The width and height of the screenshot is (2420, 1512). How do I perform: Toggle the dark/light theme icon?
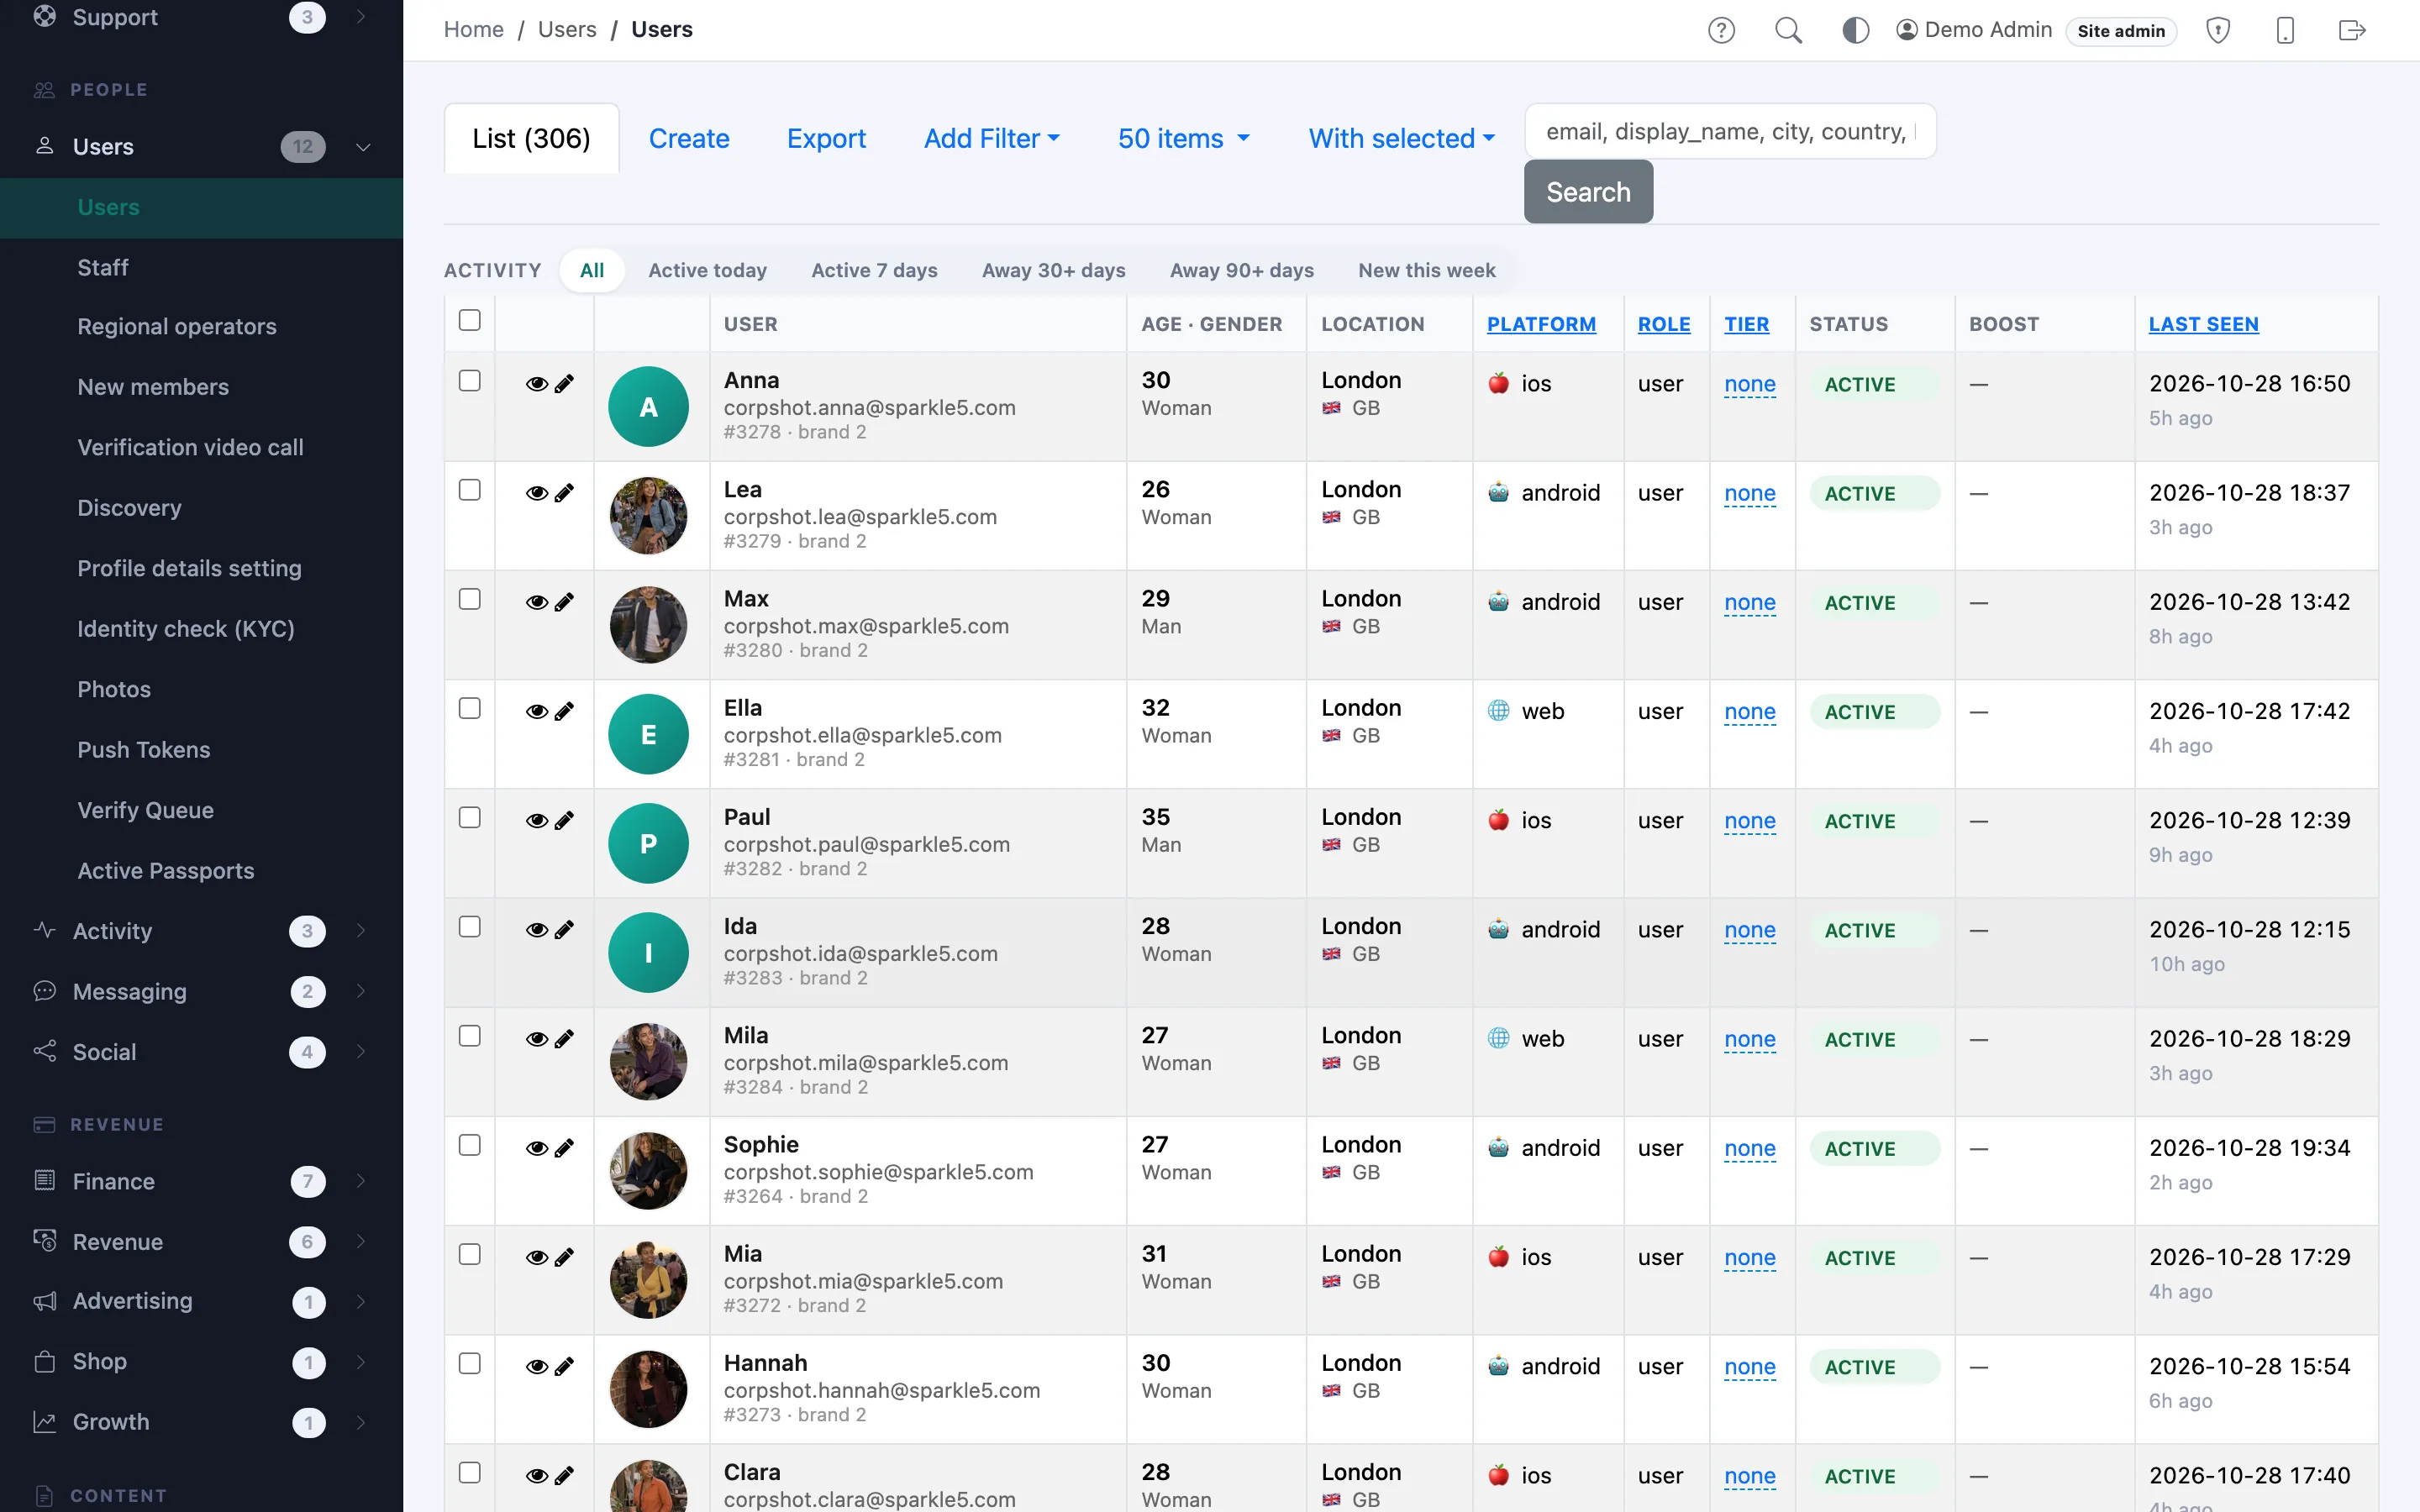point(1855,30)
